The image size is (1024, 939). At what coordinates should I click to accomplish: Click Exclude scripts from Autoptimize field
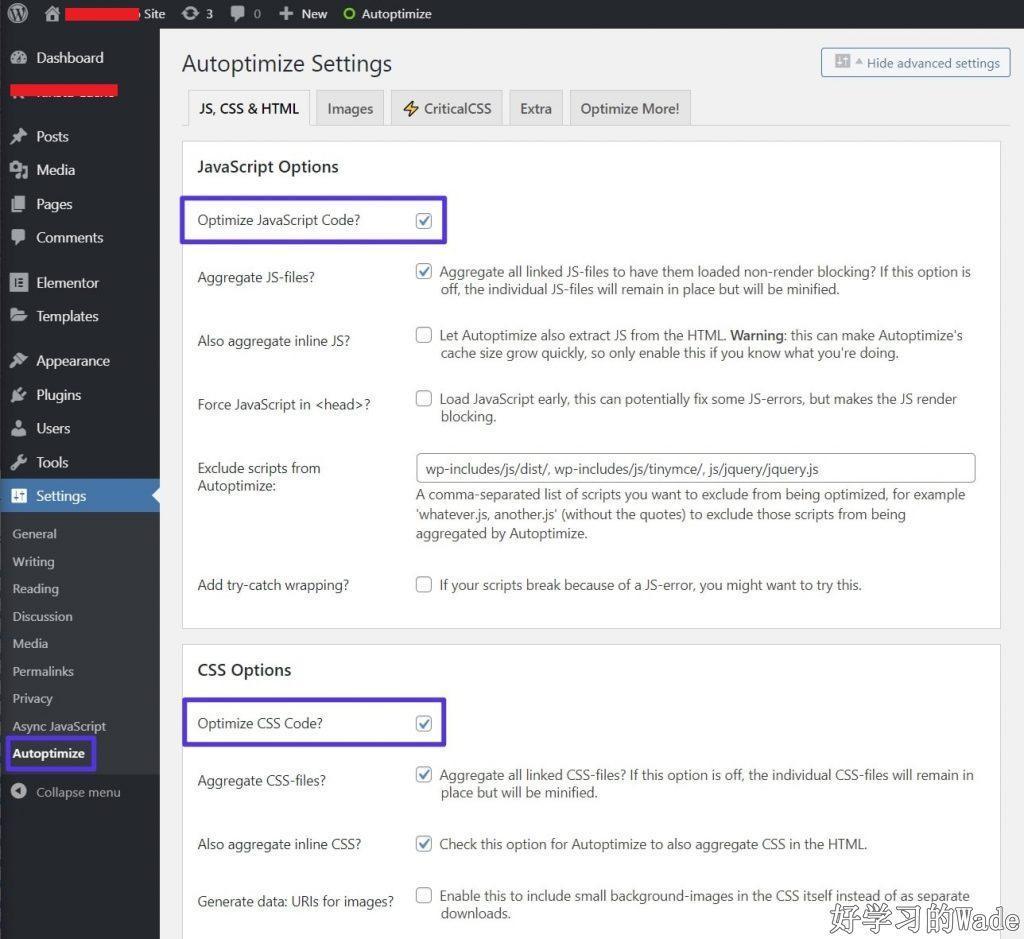pos(696,468)
